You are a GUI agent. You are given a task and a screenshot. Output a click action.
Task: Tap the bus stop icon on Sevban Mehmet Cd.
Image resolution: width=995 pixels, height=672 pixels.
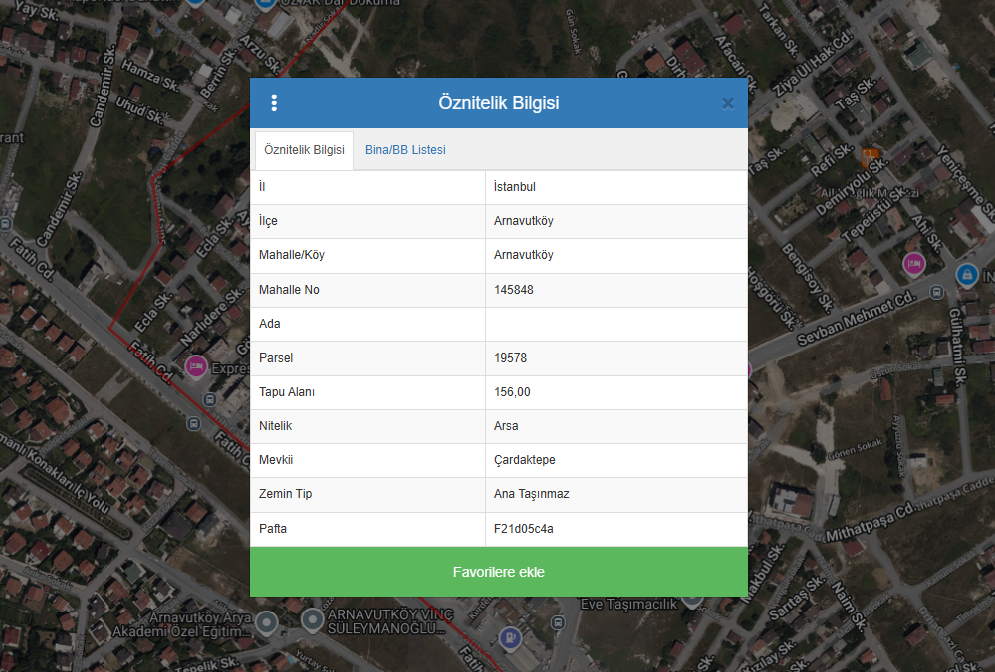point(935,293)
